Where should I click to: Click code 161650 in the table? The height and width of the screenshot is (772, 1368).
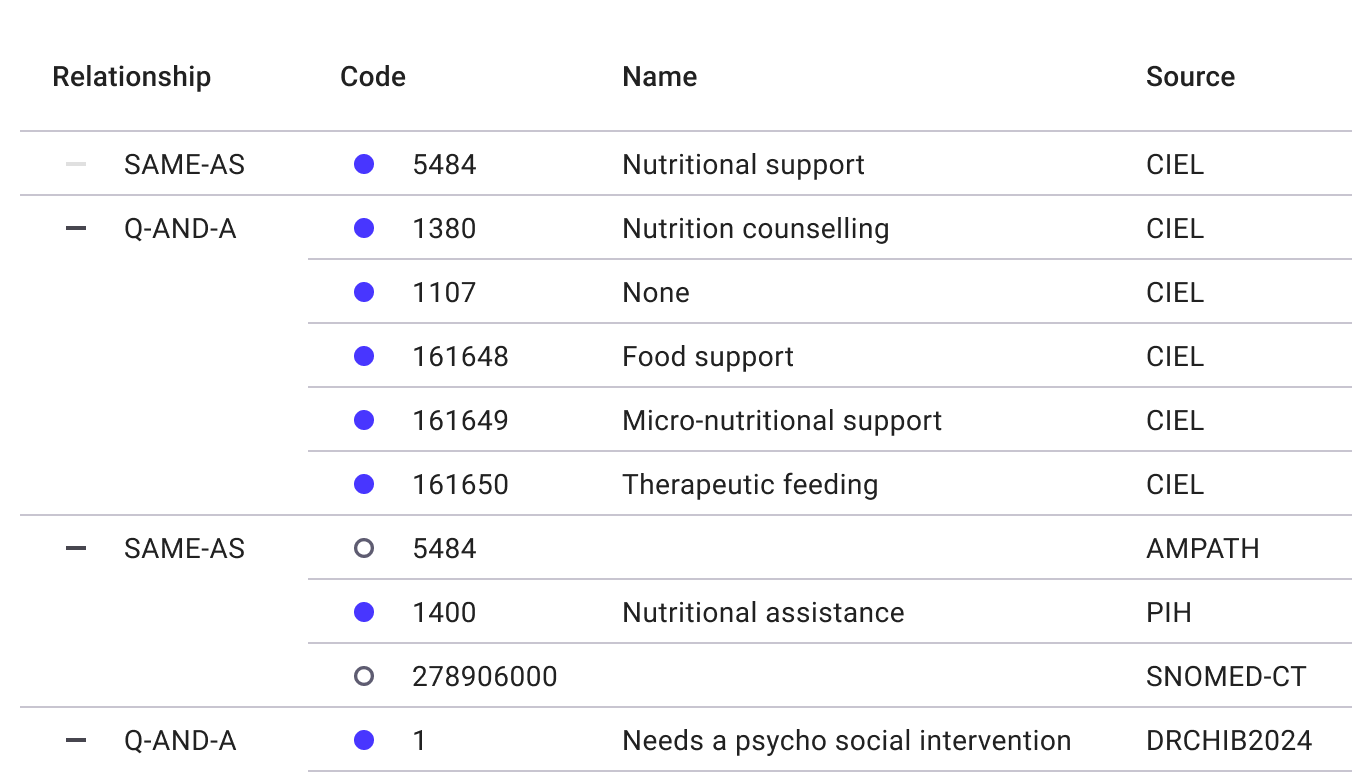[460, 484]
